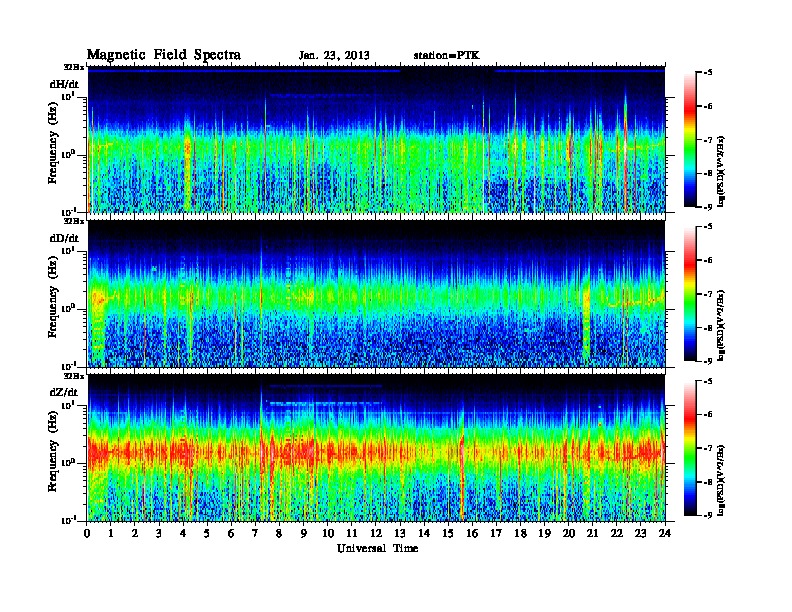Click hour "17" on the time axis
792x612 pixels.
496,533
